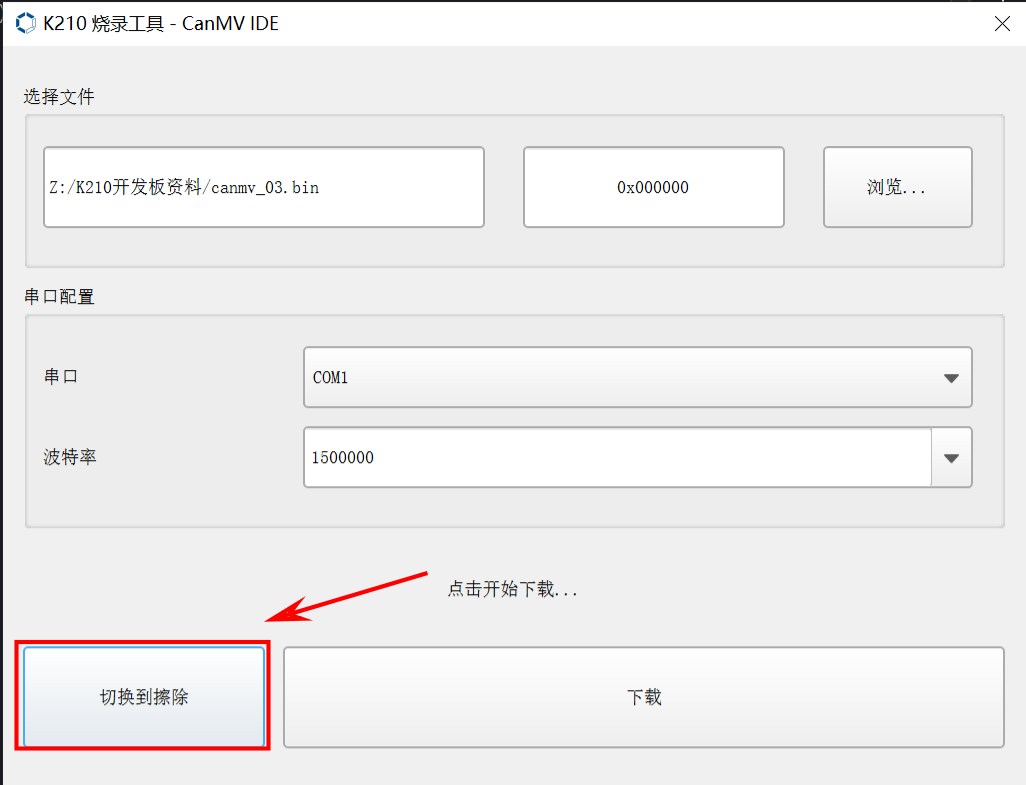The width and height of the screenshot is (1026, 785).
Task: Click the CanMV IDE text in title bar
Action: [x=229, y=23]
